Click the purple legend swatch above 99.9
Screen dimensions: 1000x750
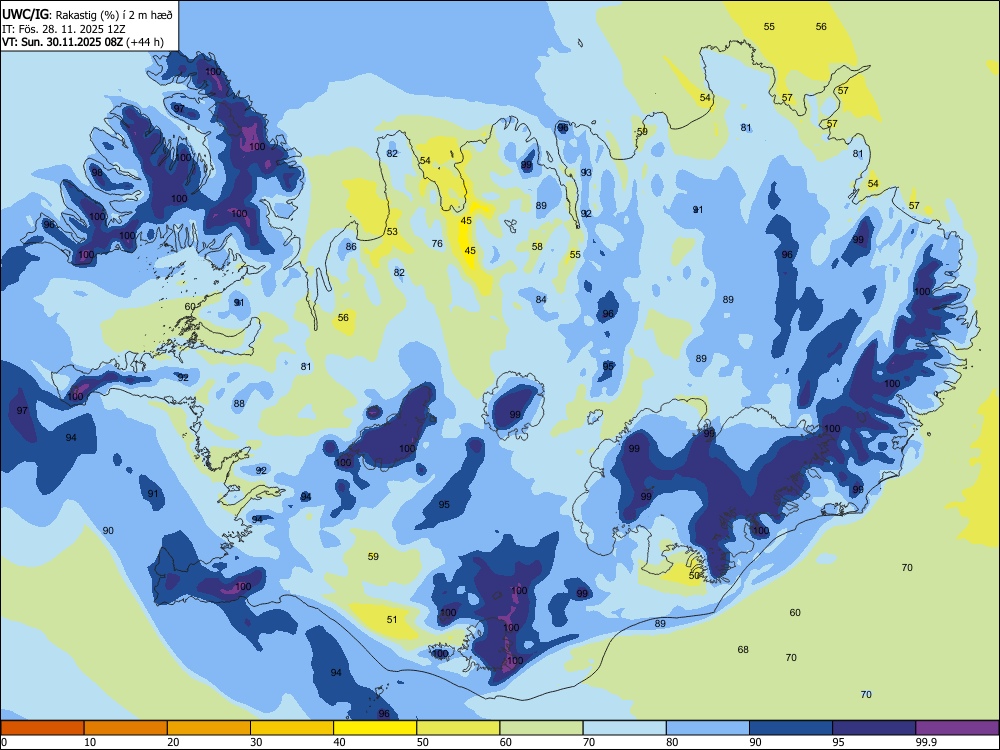[957, 728]
